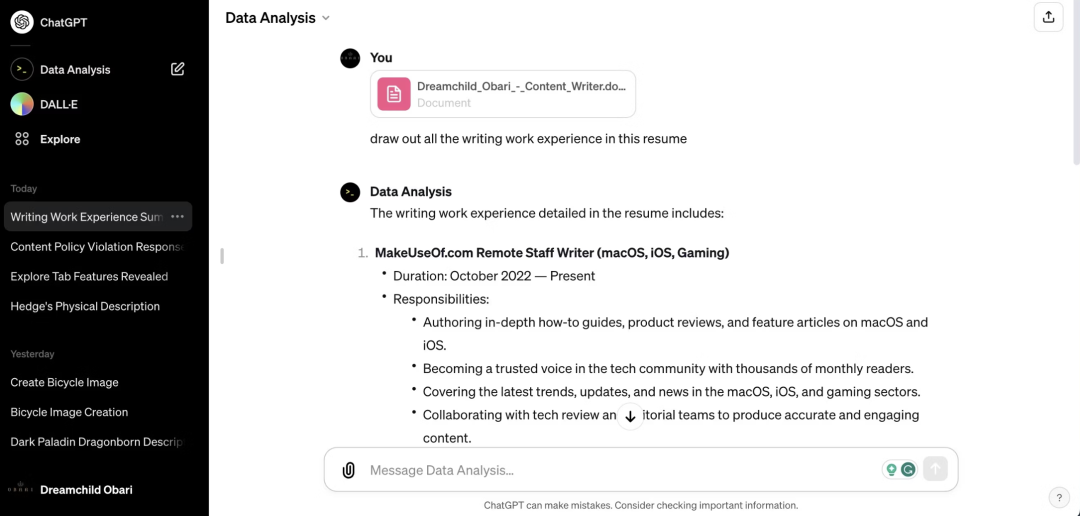Click the paperclip attach file icon

(x=348, y=470)
